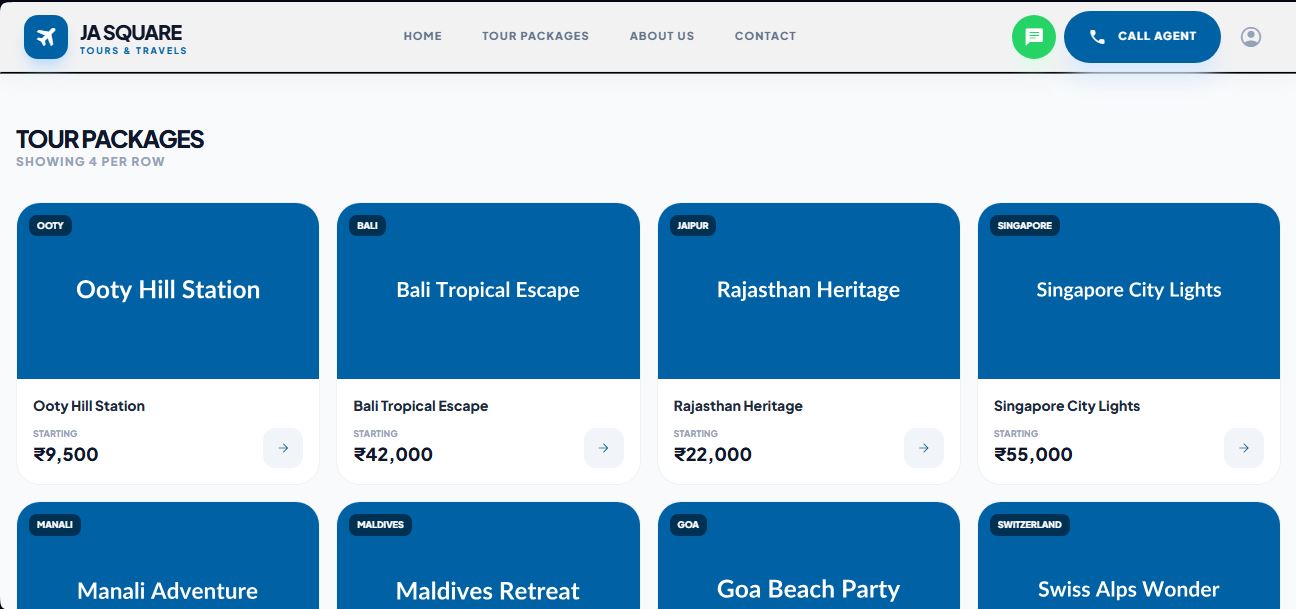
Task: Click the phone icon inside Call Agent button
Action: click(x=1097, y=37)
